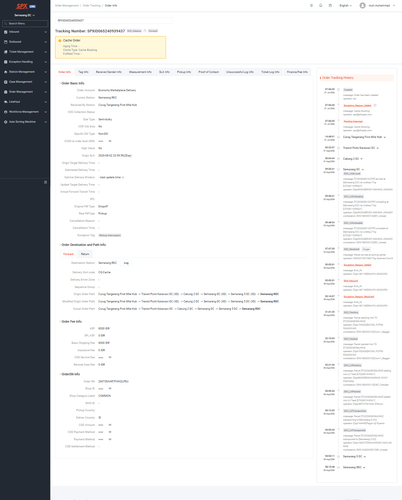Viewport: 402px width, 500px height.
Task: Click the first header icon left of English
Action: click(x=311, y=6)
